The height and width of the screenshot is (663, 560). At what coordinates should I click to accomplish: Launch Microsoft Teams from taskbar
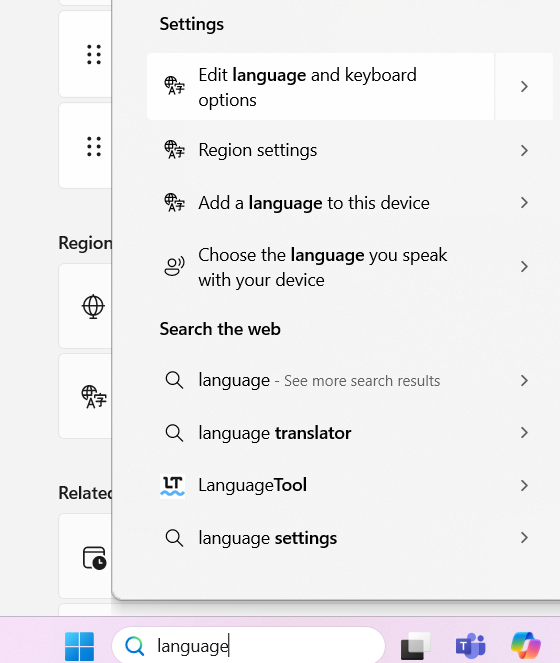[x=470, y=647]
